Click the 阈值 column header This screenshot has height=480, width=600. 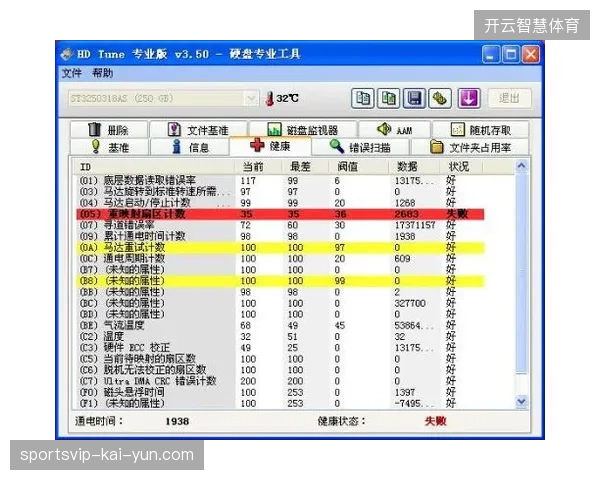(x=359, y=167)
